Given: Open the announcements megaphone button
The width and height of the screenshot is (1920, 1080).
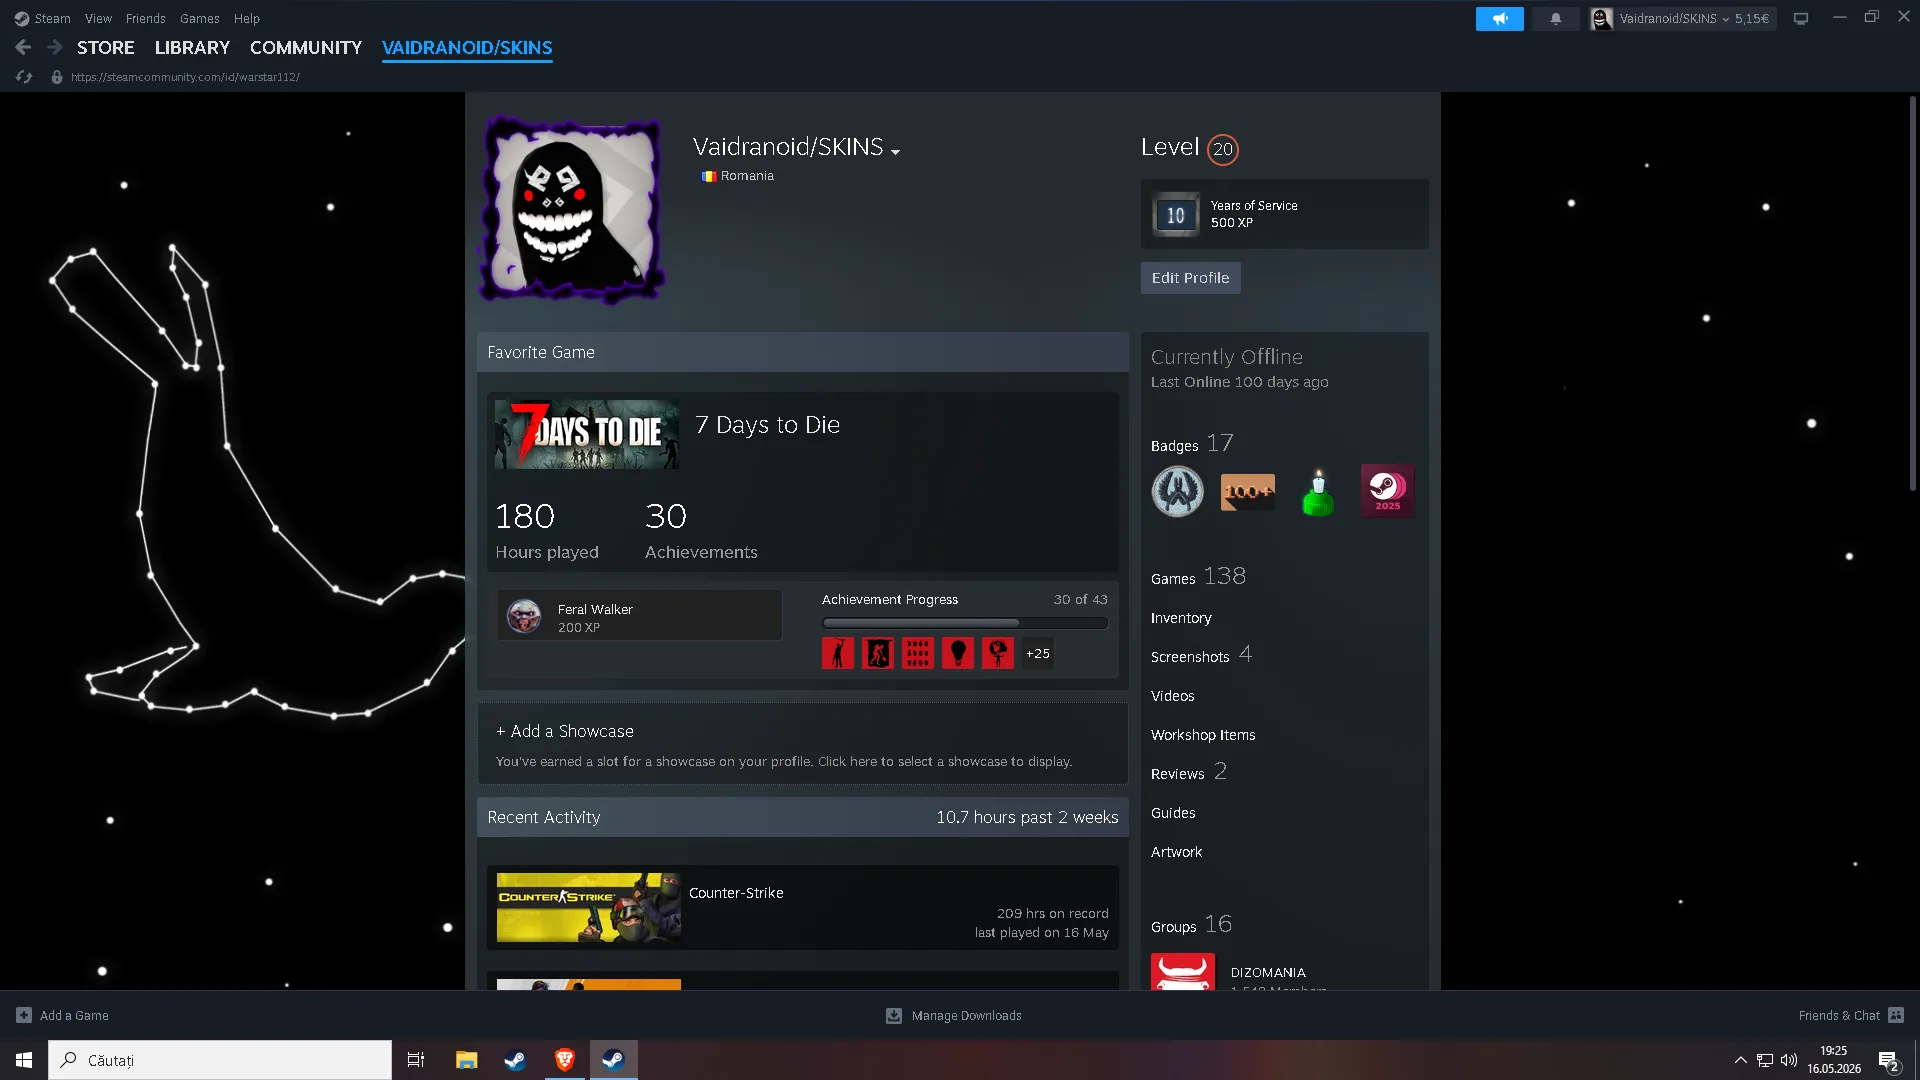Looking at the screenshot, I should point(1499,18).
